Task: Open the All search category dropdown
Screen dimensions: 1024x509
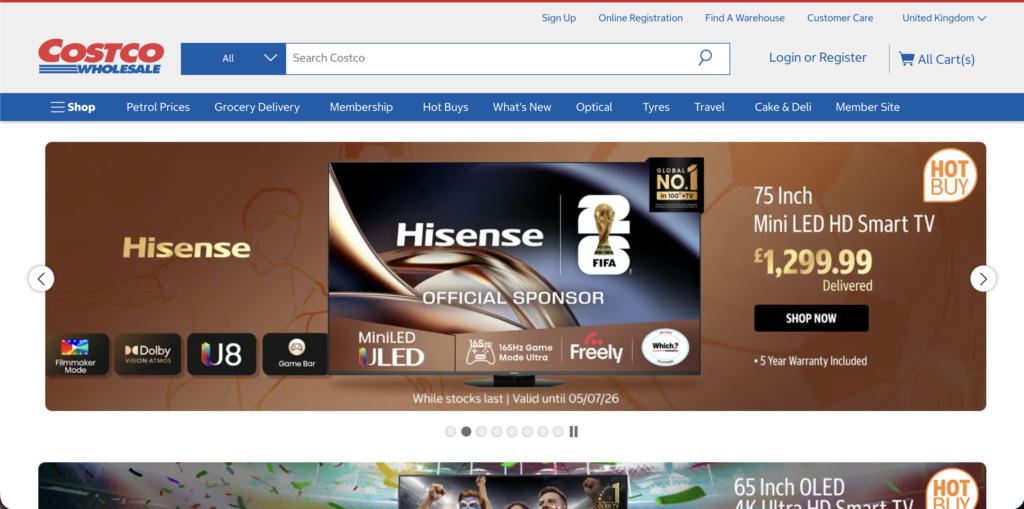Action: [x=233, y=58]
